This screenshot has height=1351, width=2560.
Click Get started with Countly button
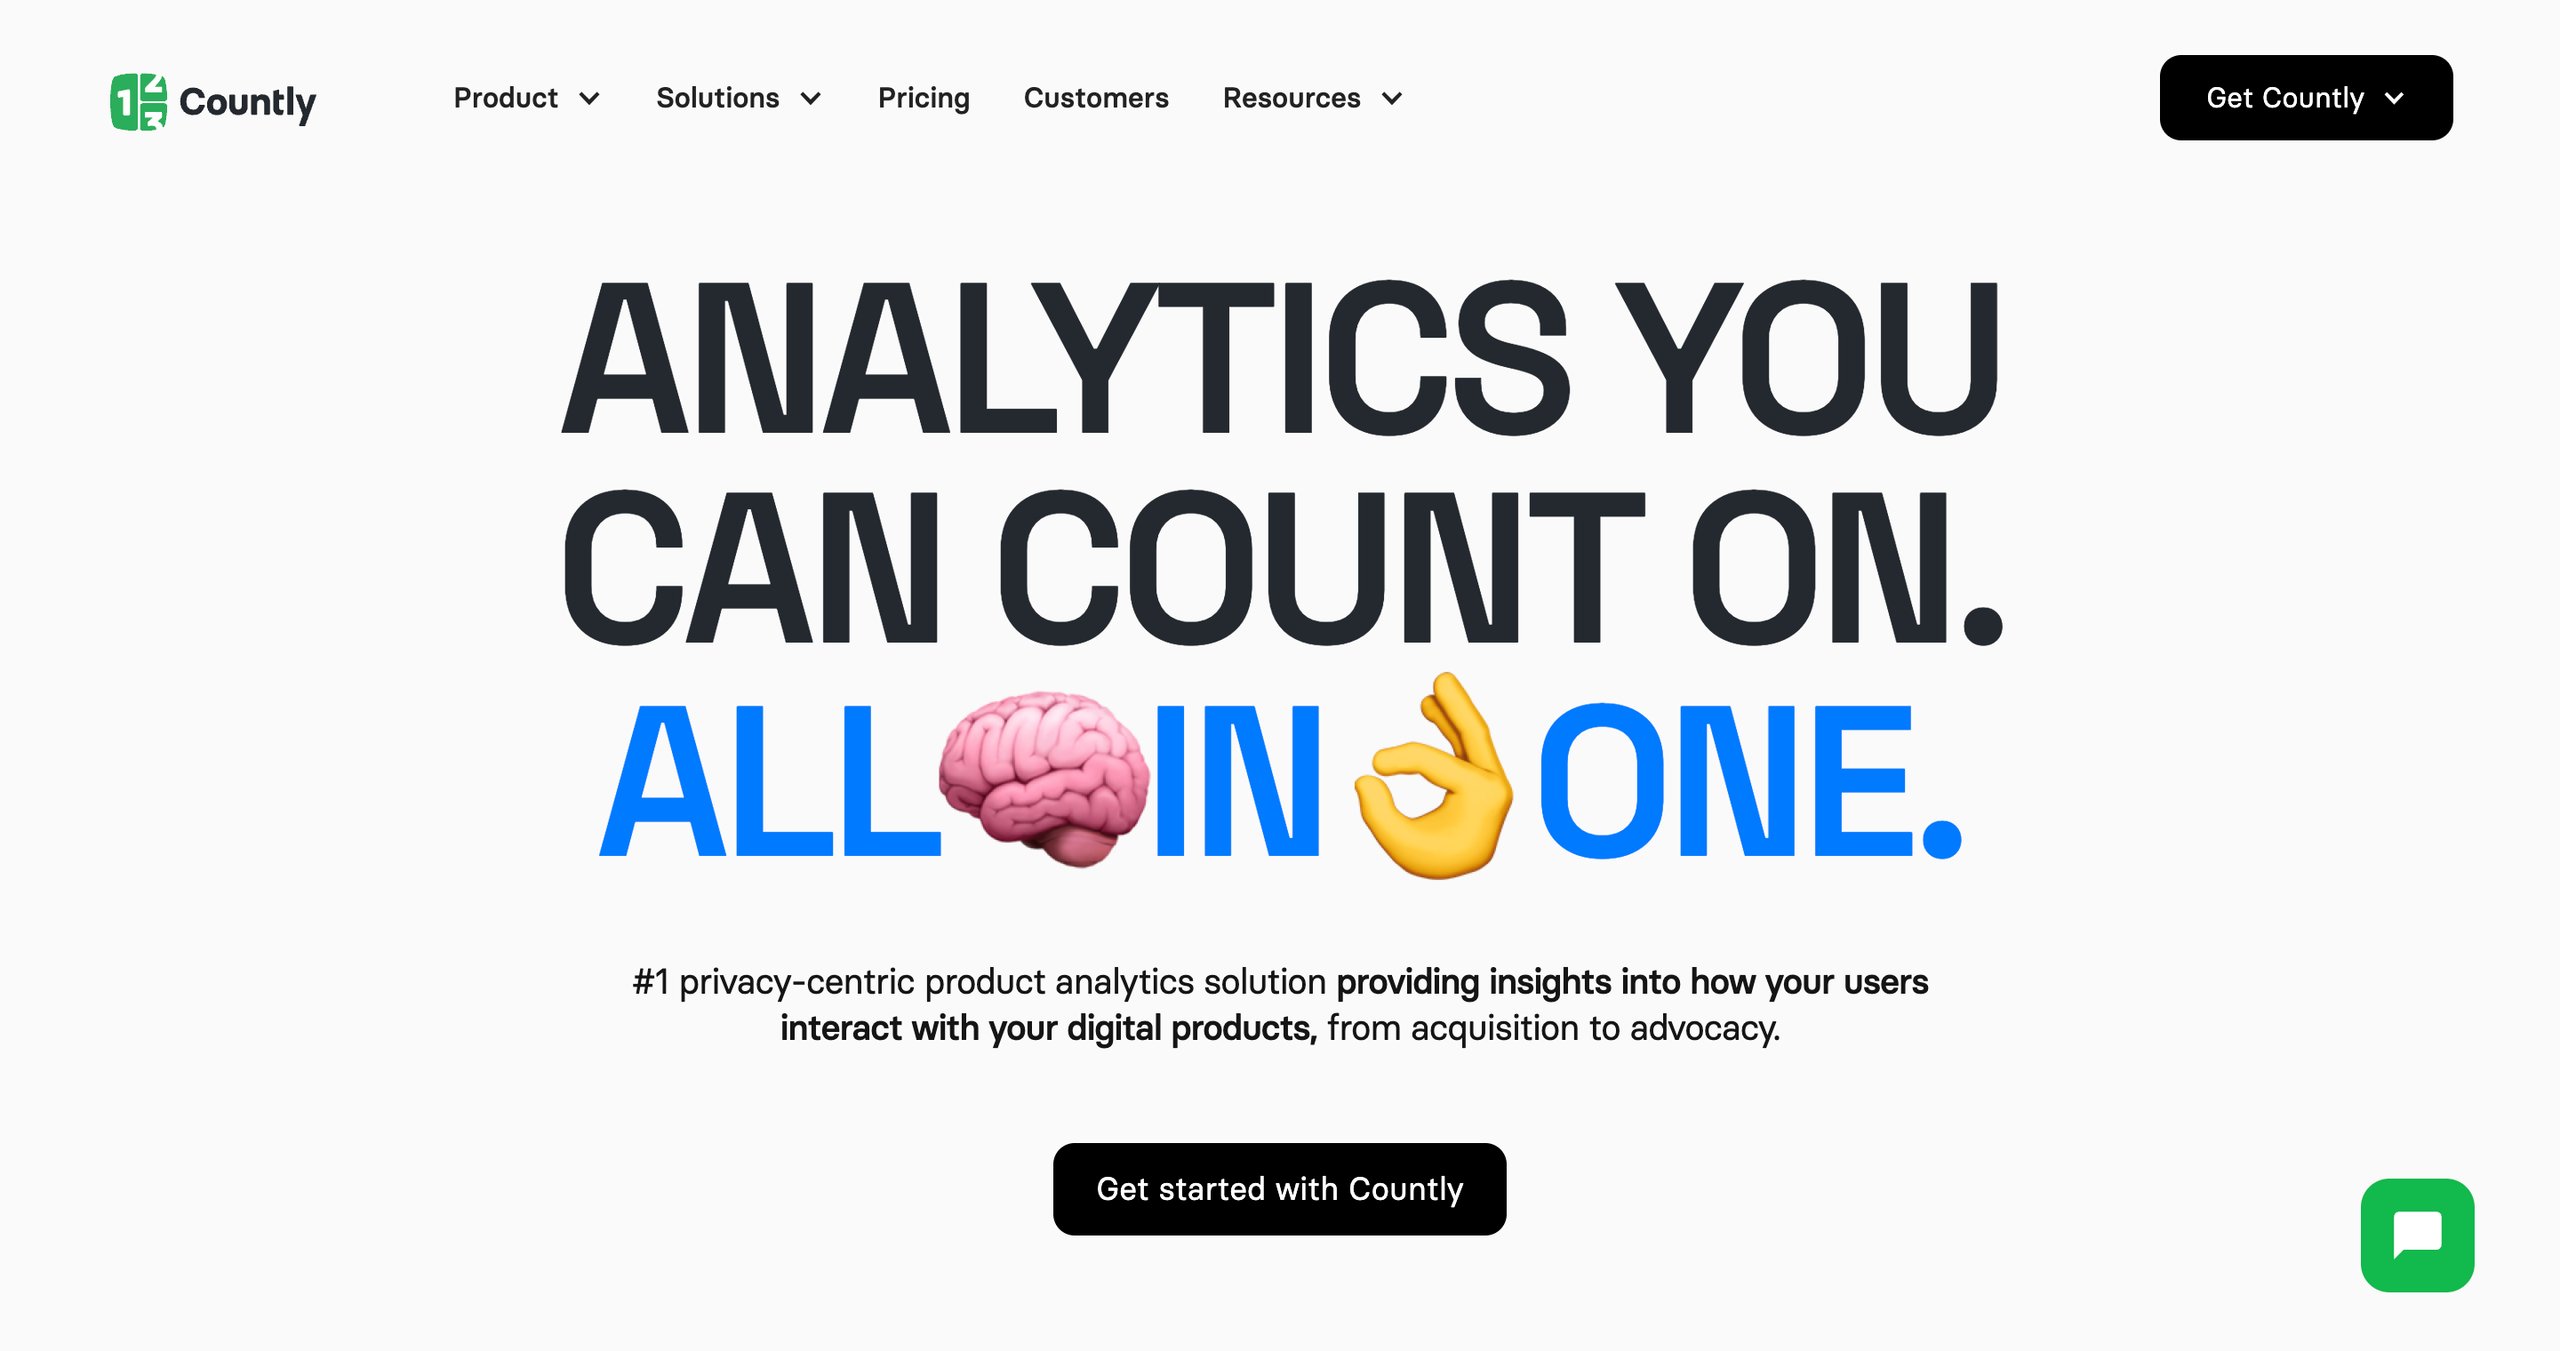pos(1278,1187)
